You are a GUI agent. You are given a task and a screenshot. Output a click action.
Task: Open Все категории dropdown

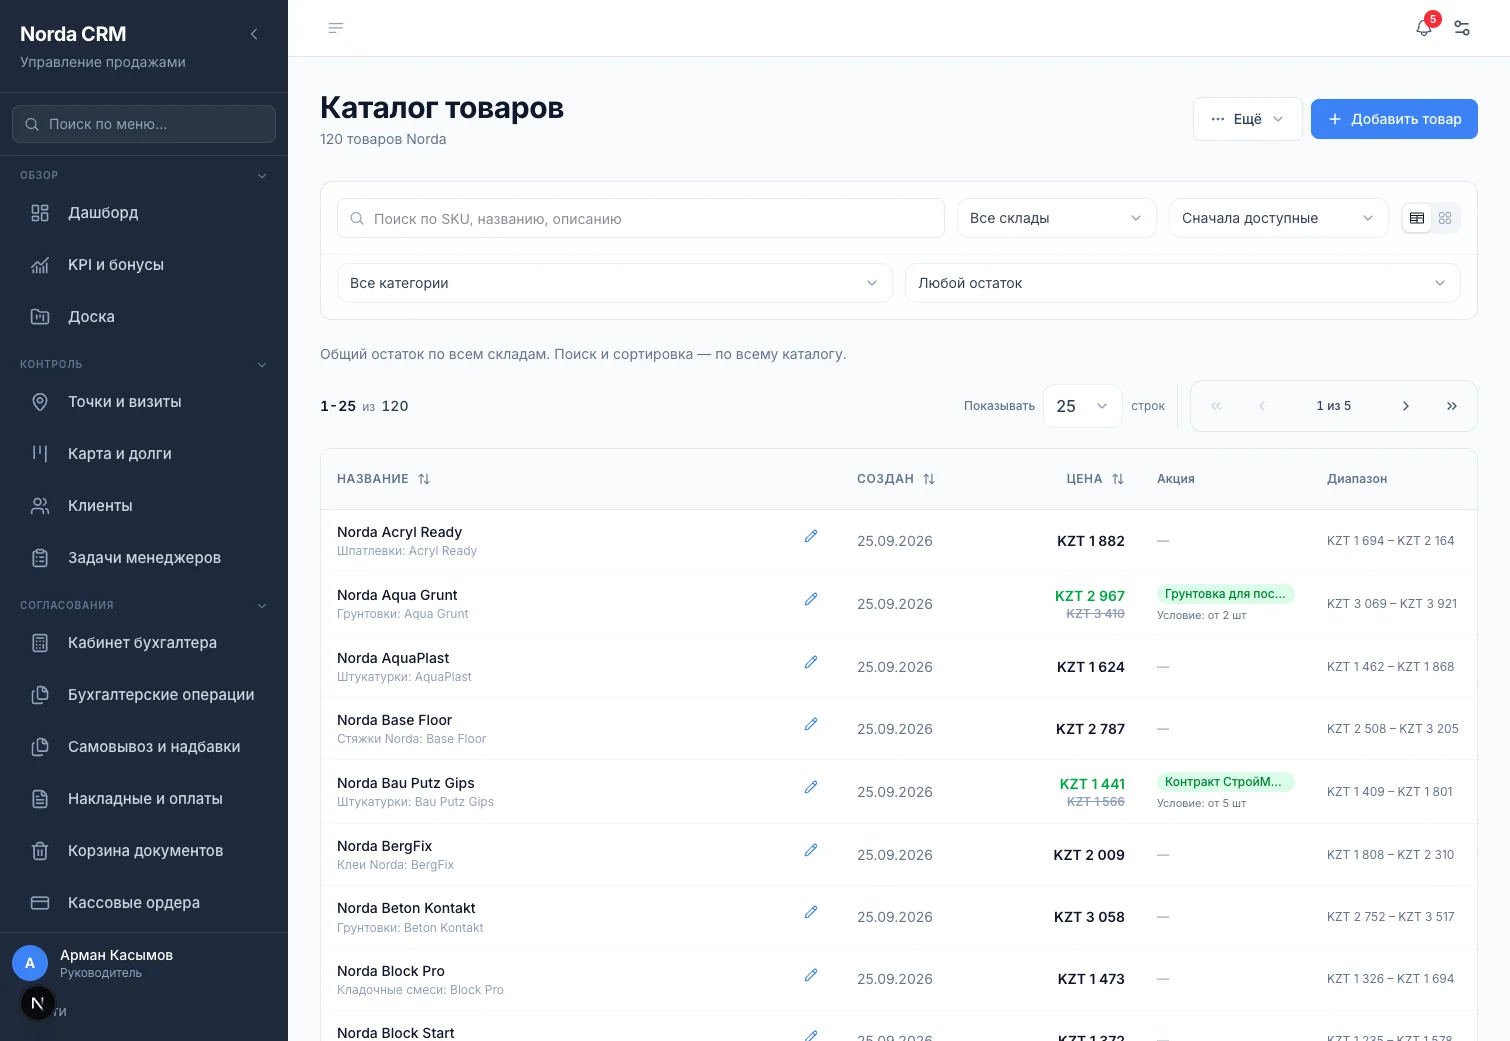coord(614,283)
